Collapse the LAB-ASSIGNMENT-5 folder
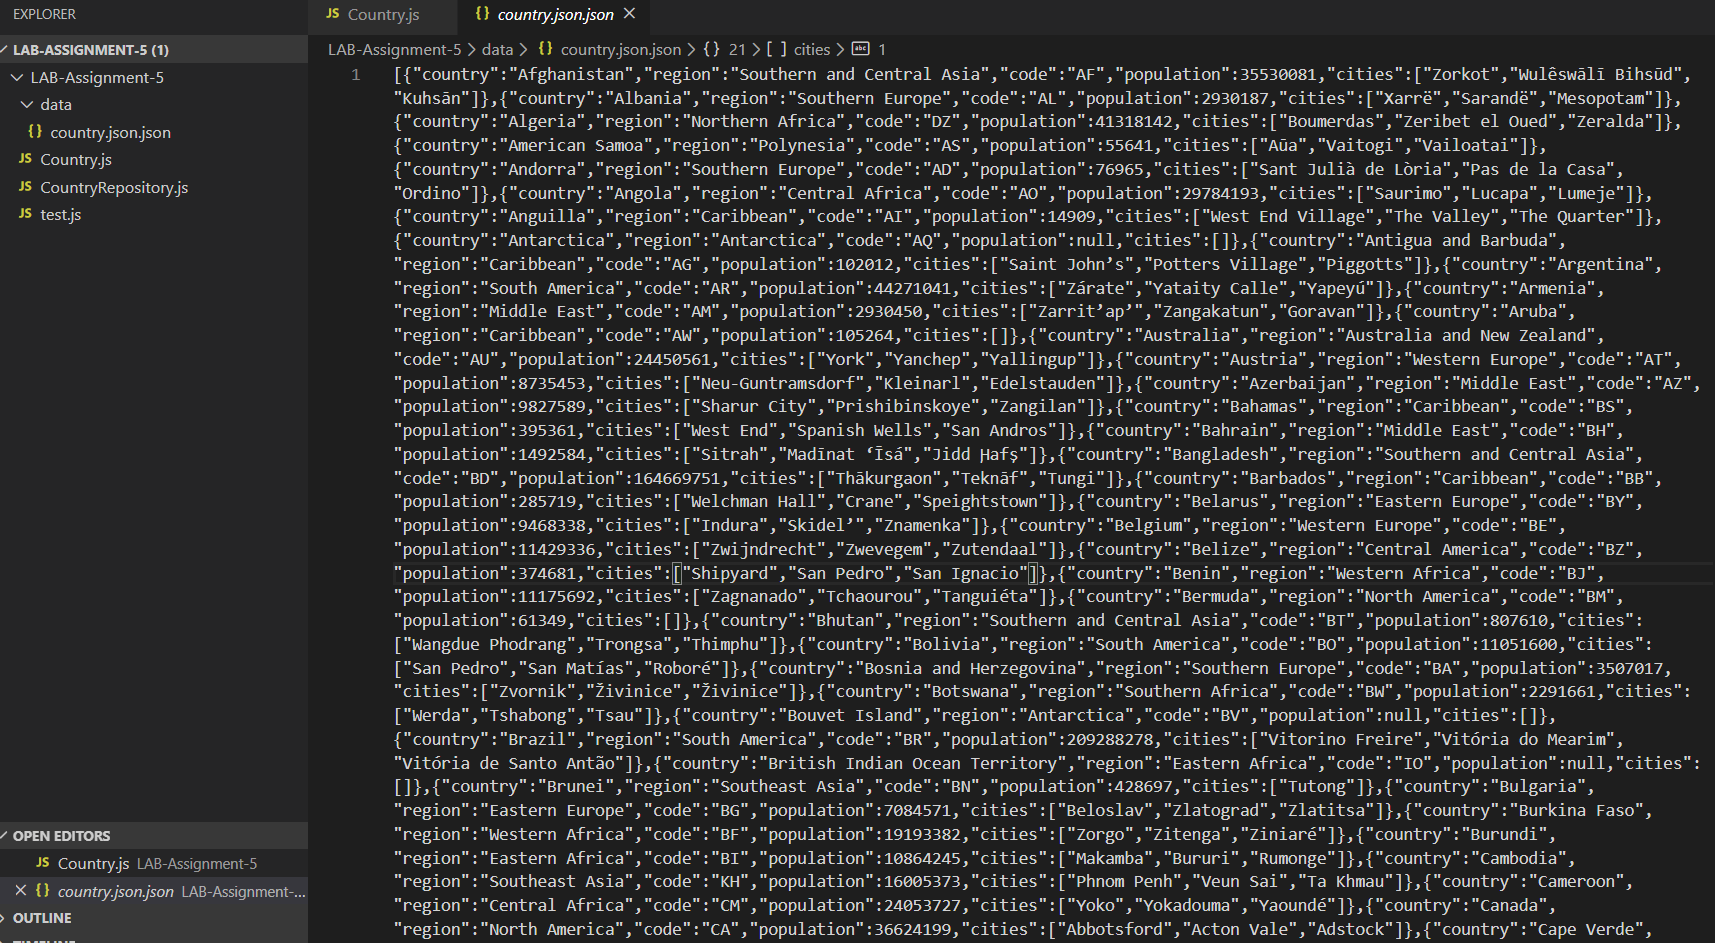Image resolution: width=1716 pixels, height=948 pixels. 17,77
